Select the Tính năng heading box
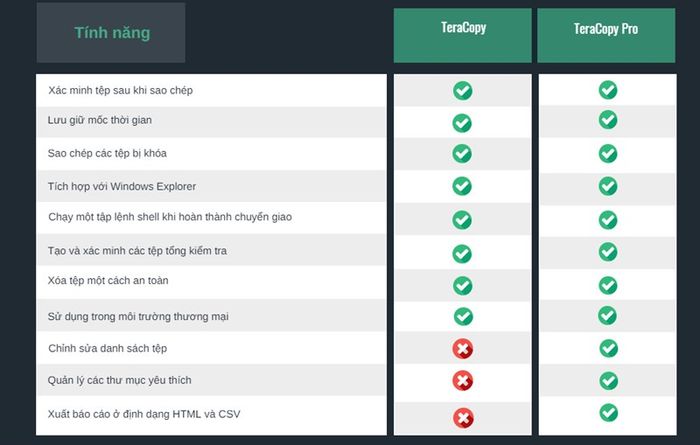 (111, 33)
